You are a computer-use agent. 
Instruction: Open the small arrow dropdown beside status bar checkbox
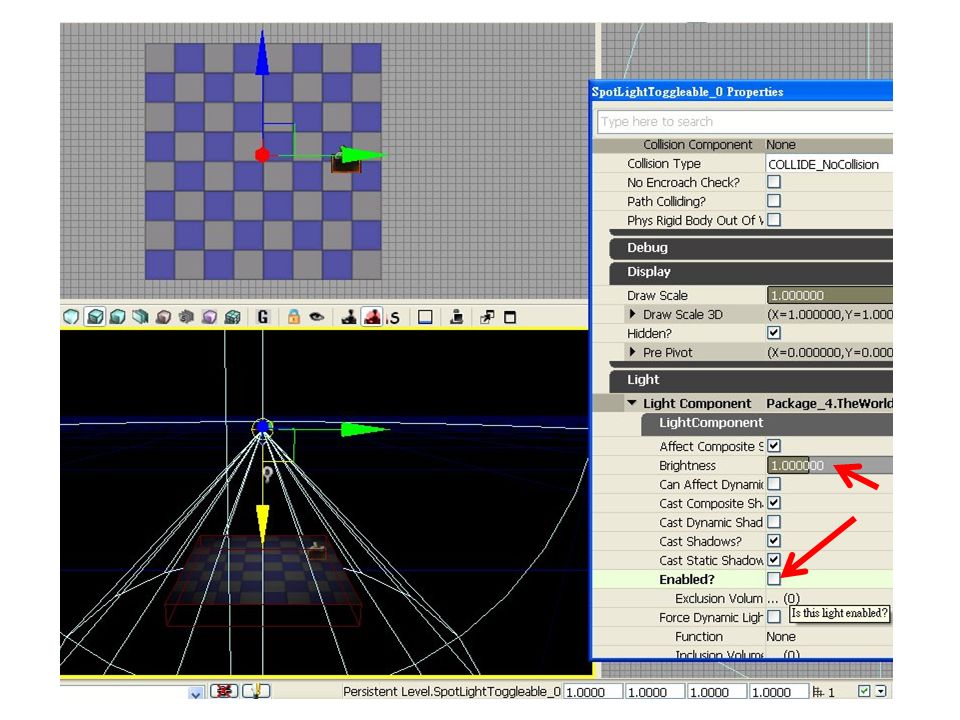click(881, 691)
